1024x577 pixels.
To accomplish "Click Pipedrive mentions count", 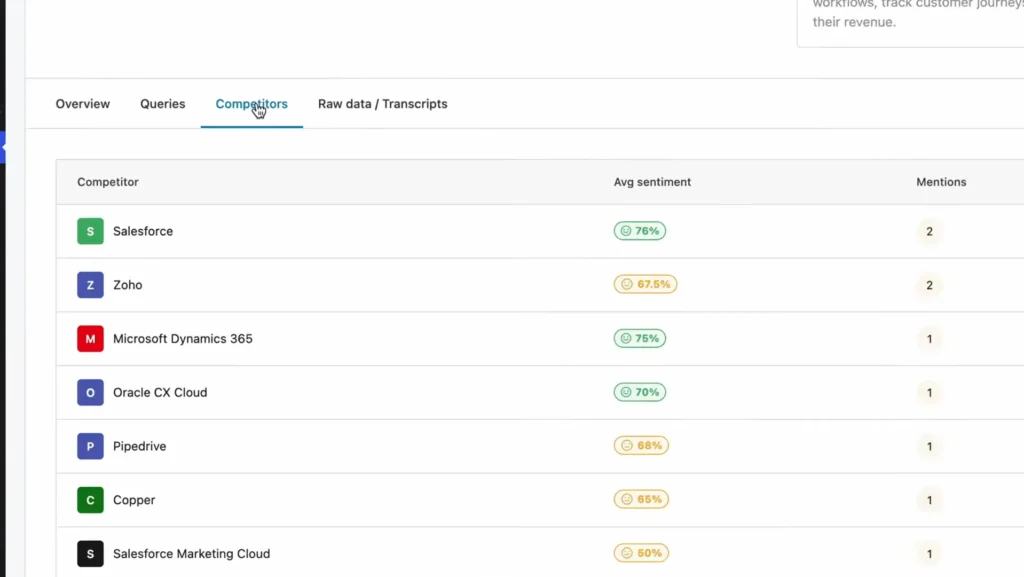I will click(929, 446).
